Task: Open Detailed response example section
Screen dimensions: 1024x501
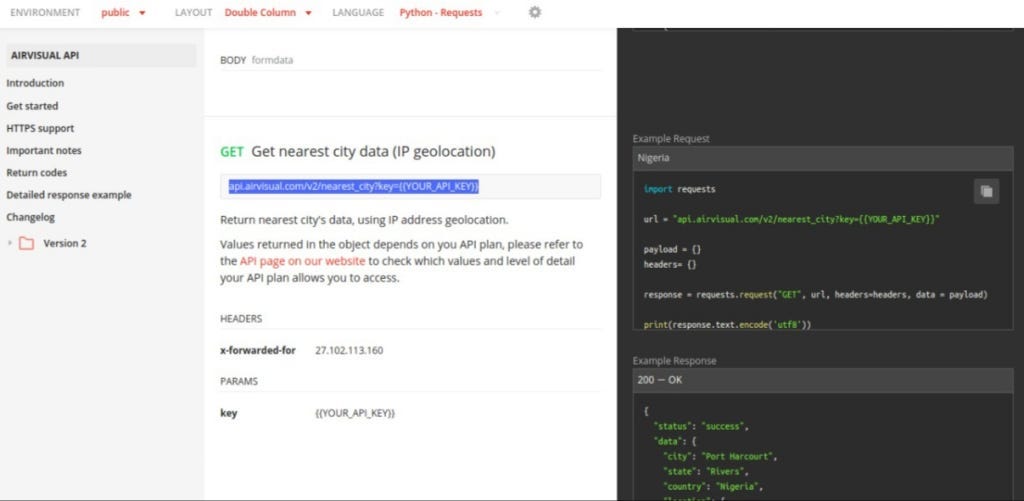Action: click(x=69, y=195)
